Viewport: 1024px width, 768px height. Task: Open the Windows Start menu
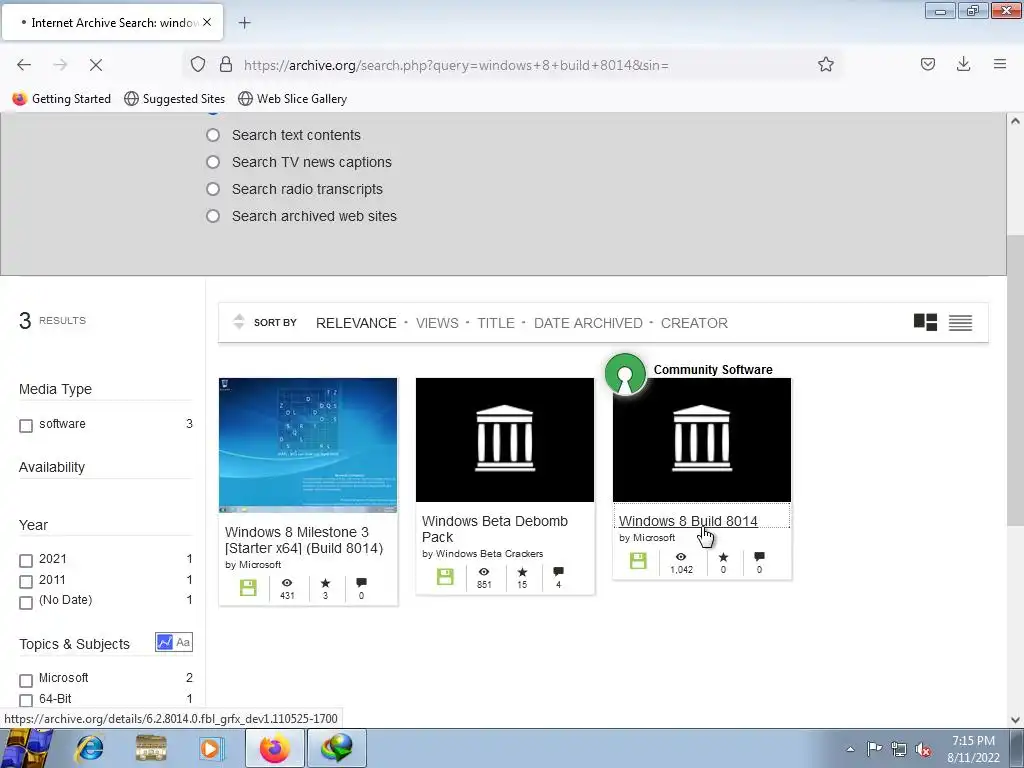26,748
